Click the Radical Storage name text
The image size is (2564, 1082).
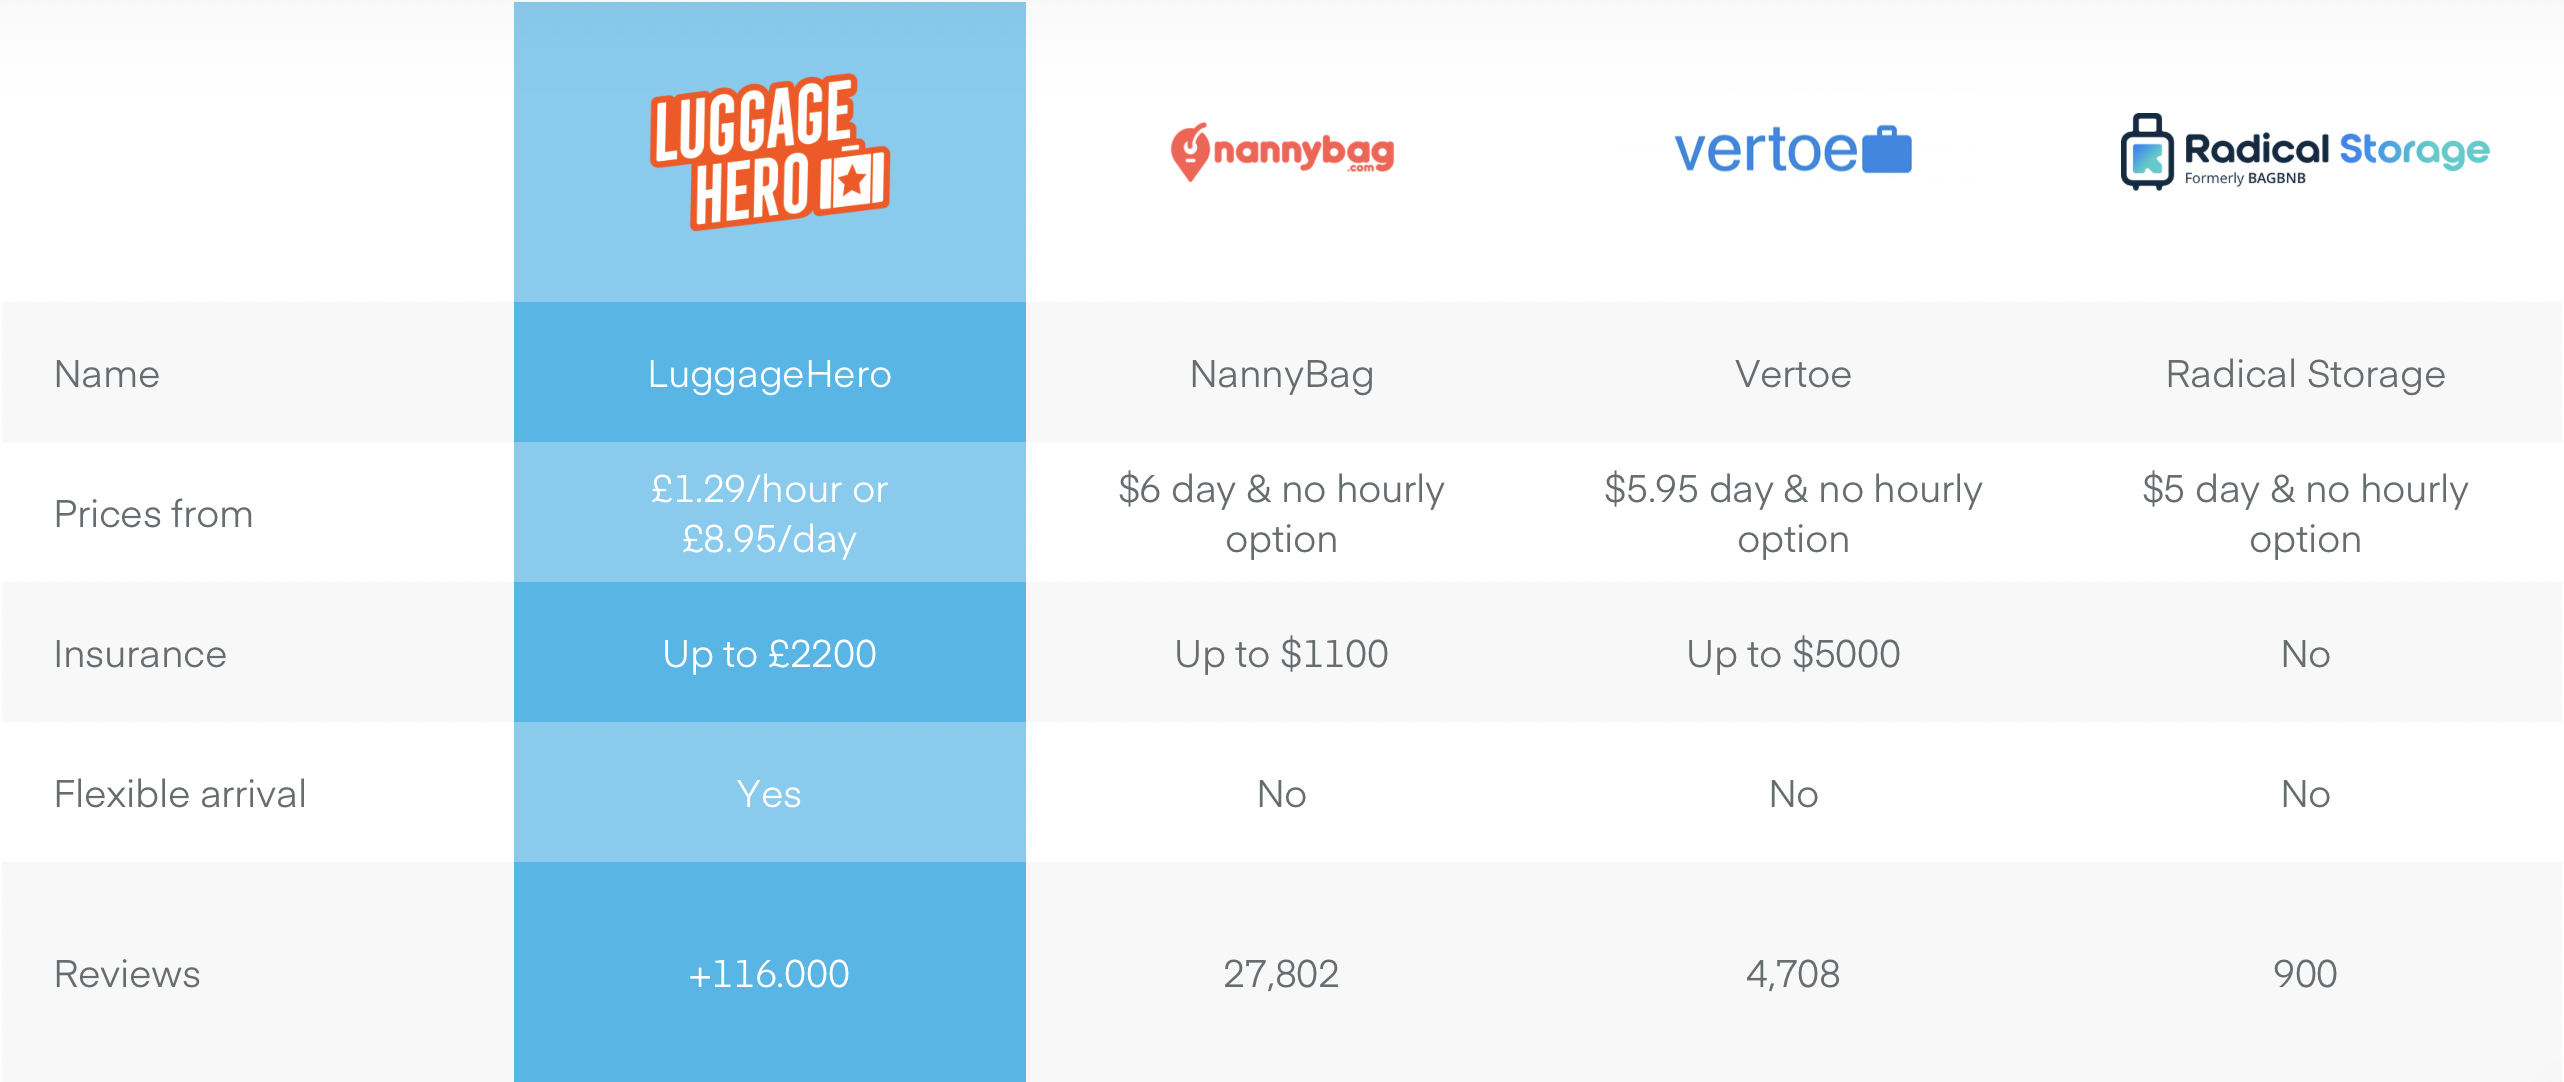point(2305,375)
